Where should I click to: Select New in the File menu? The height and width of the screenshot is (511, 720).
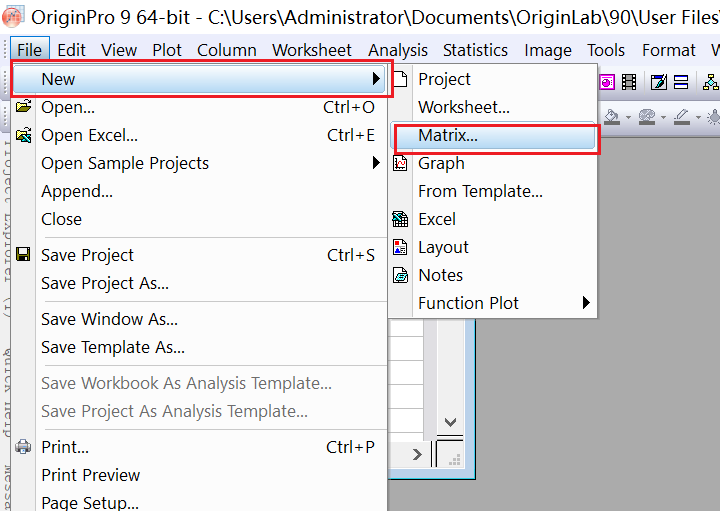coord(200,79)
